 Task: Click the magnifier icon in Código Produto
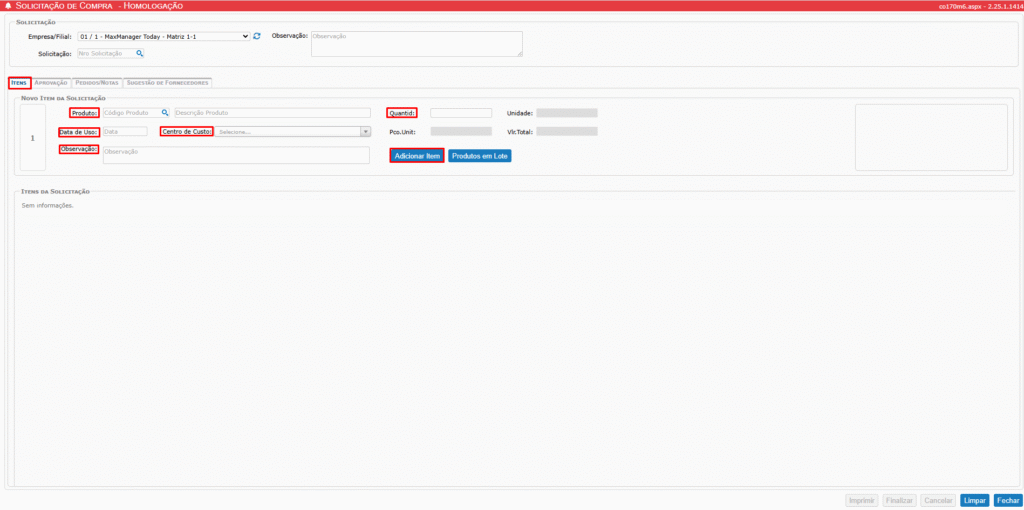click(x=165, y=113)
